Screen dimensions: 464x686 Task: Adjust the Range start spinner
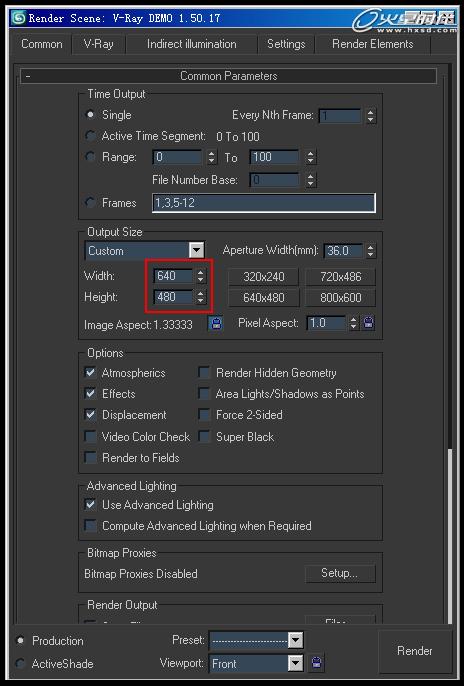click(212, 157)
